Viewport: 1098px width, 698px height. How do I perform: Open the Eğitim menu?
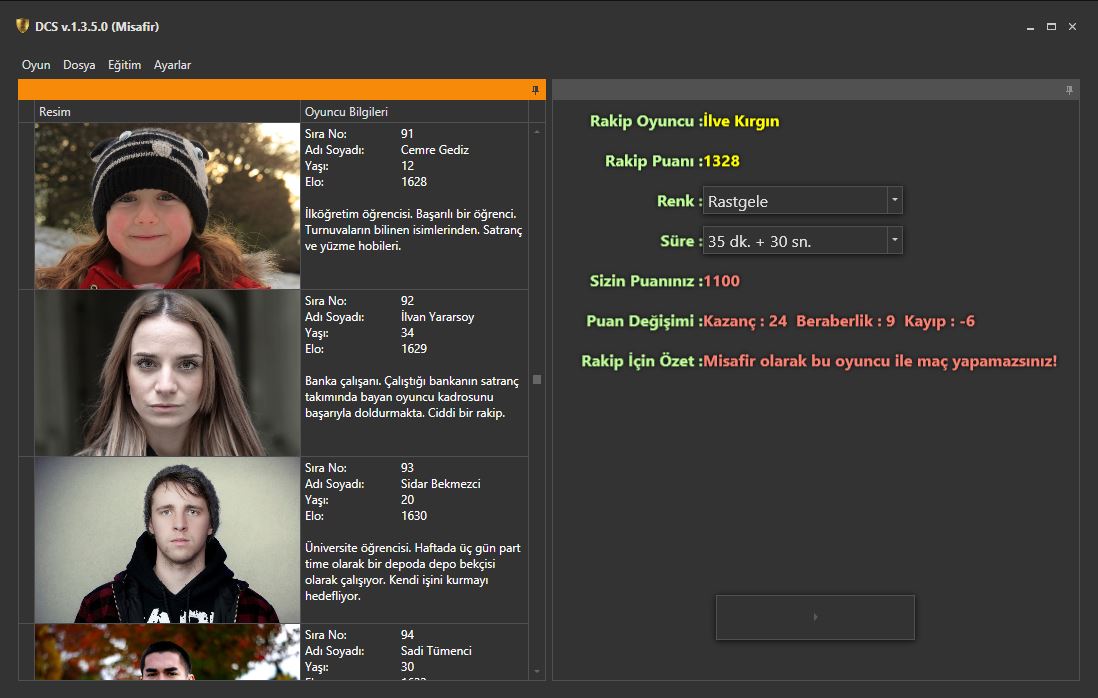pyautogui.click(x=125, y=65)
